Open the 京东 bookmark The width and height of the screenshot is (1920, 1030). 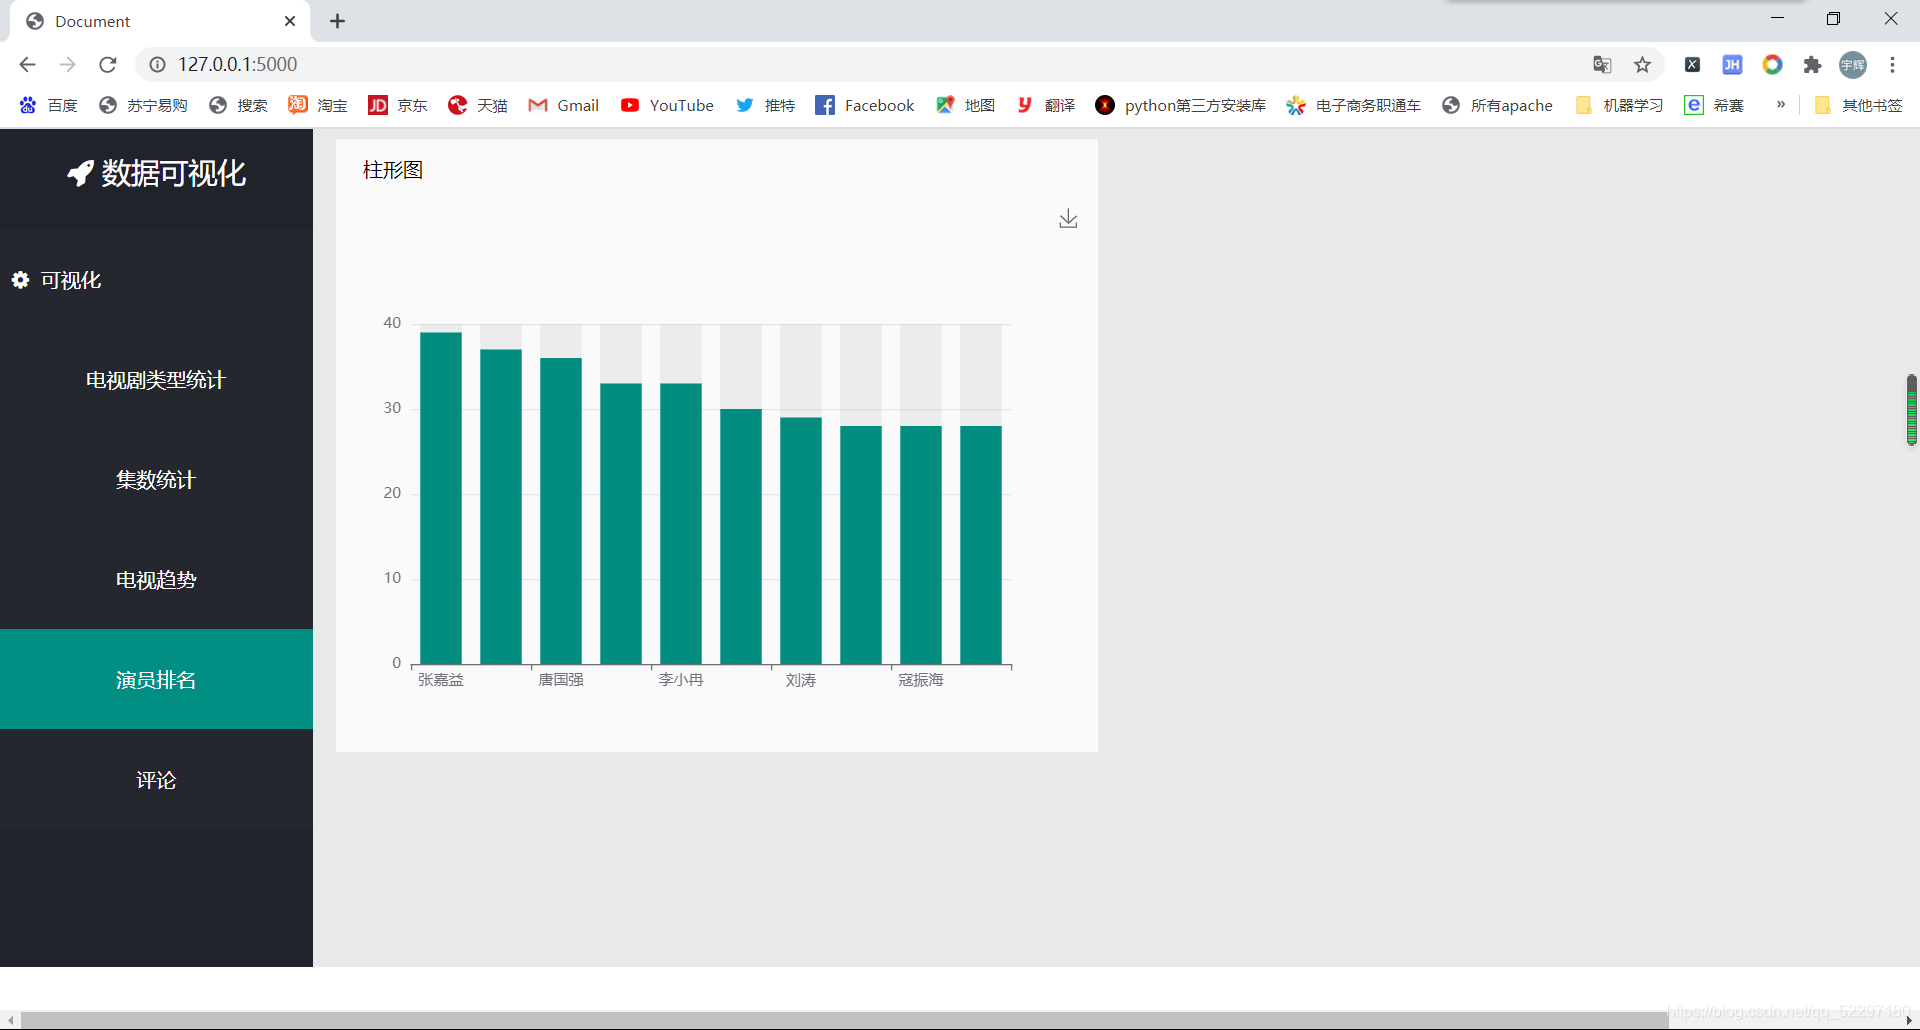[398, 105]
